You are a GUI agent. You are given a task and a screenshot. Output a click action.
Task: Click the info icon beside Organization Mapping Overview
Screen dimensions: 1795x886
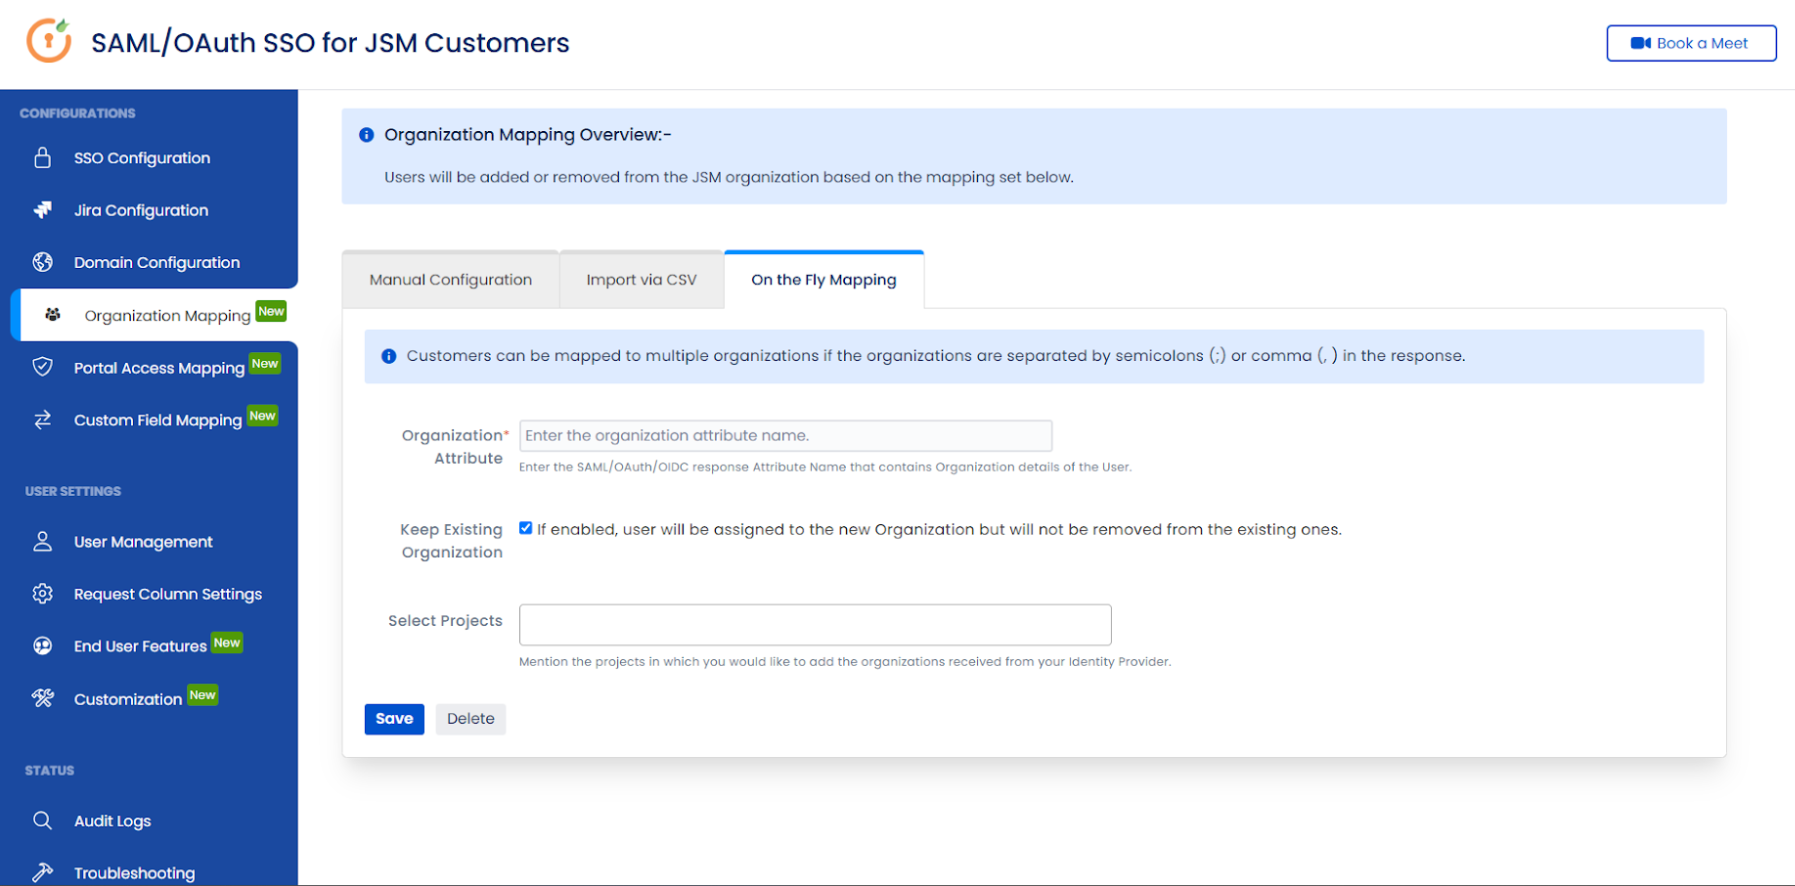pyautogui.click(x=366, y=135)
